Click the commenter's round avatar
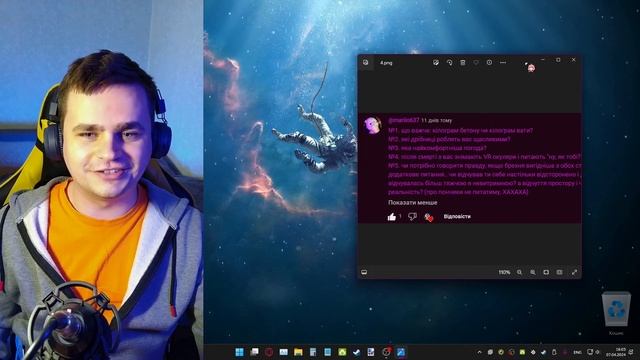Viewport: 640px width, 360px height. [373, 125]
